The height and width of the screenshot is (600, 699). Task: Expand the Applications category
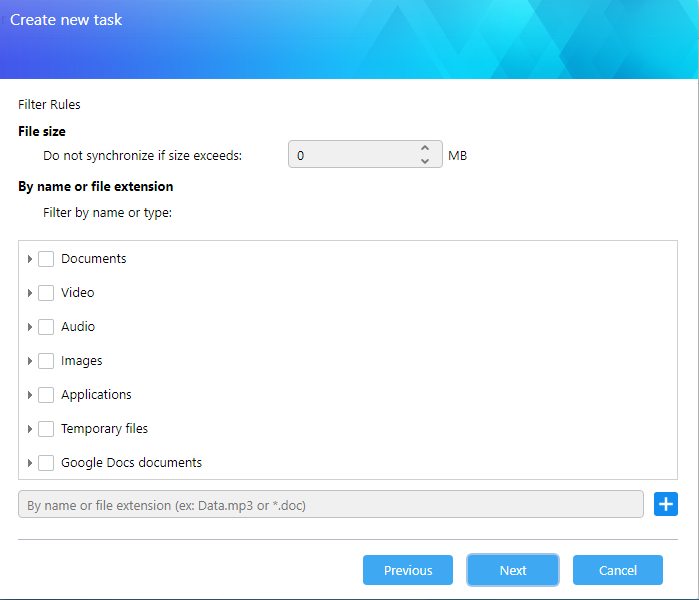[x=30, y=395]
